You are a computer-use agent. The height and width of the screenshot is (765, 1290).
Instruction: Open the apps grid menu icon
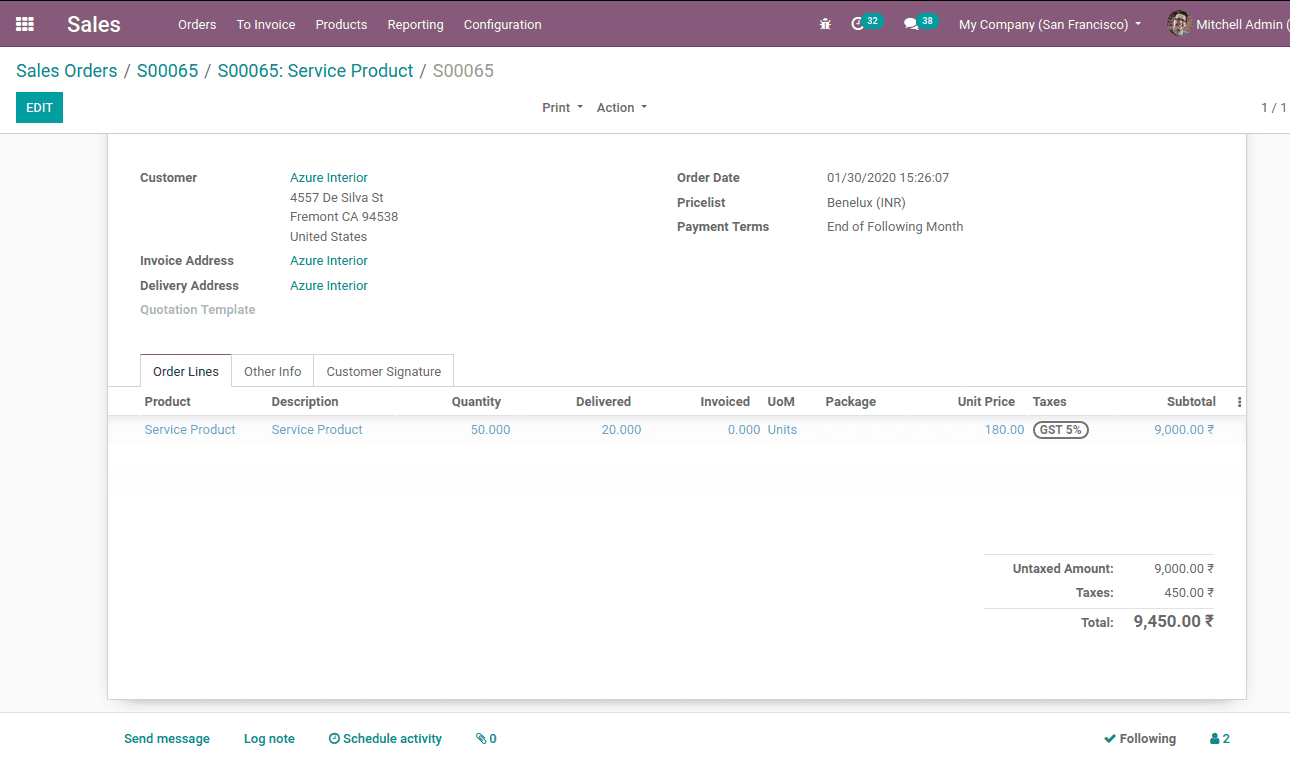[25, 24]
